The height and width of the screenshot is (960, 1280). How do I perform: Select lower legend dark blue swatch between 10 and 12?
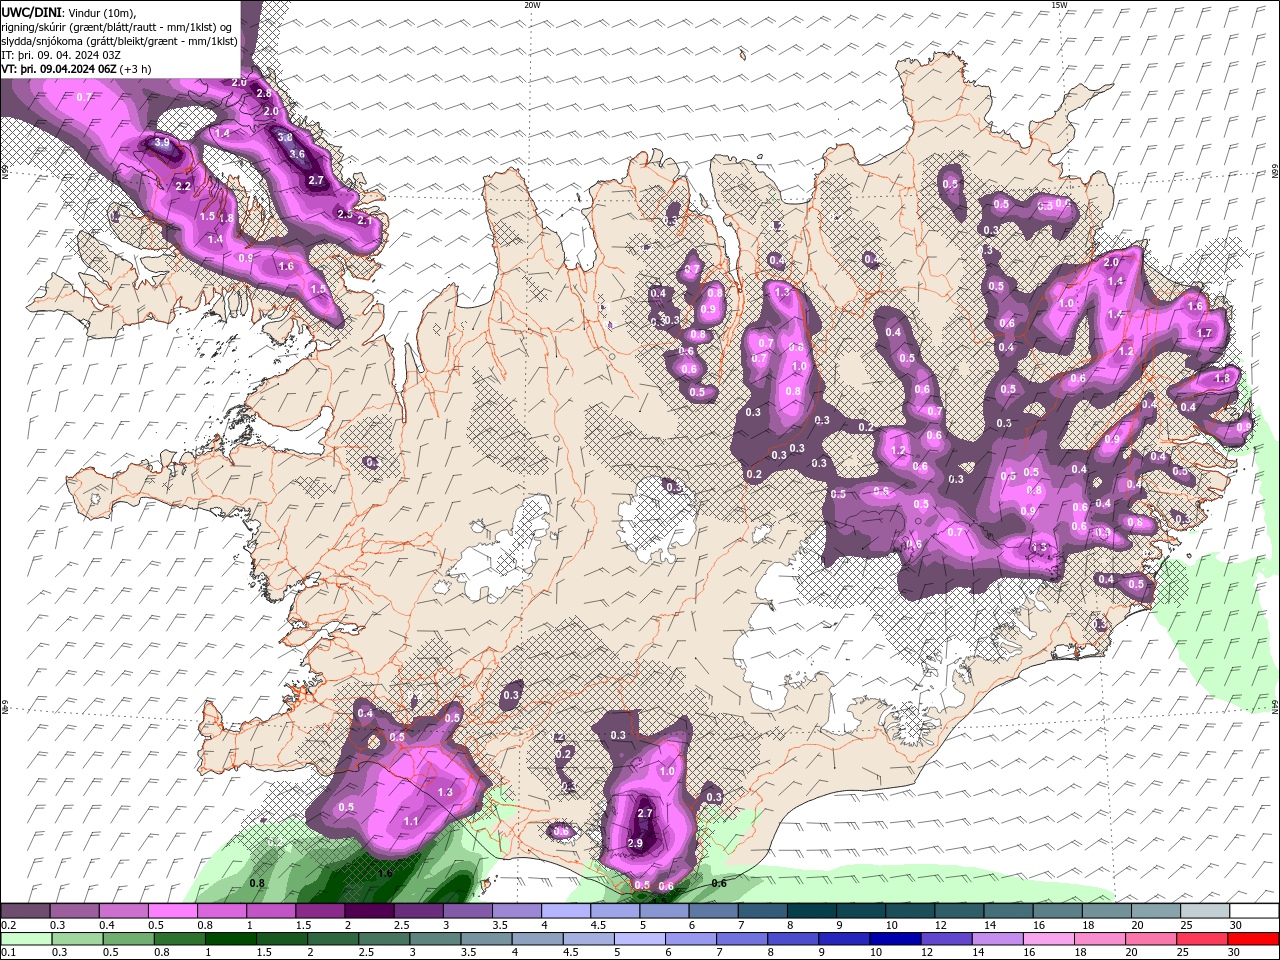tap(895, 939)
